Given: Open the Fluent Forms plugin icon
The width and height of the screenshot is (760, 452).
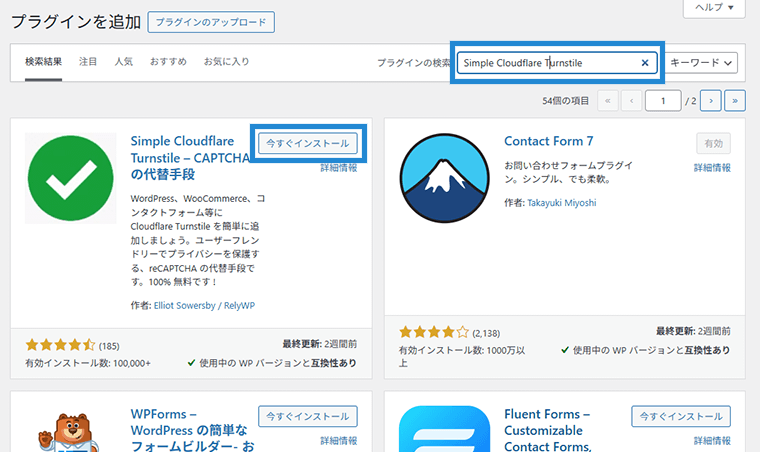Looking at the screenshot, I should pyautogui.click(x=444, y=429).
